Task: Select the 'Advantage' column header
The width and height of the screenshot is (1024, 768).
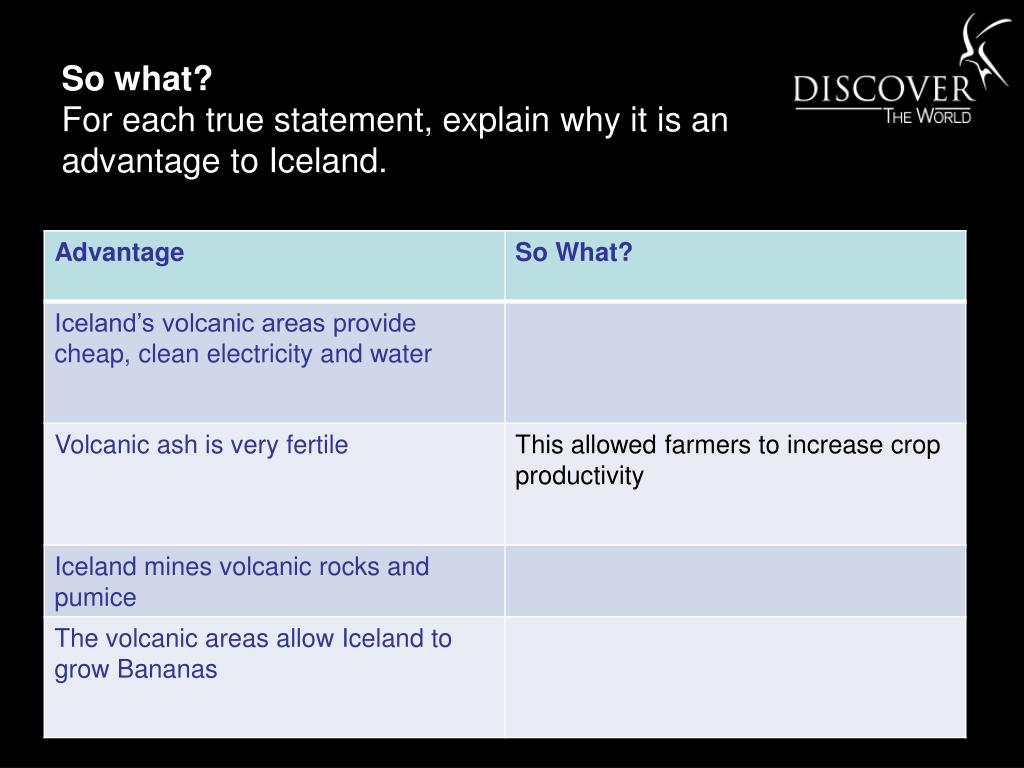Action: [120, 252]
